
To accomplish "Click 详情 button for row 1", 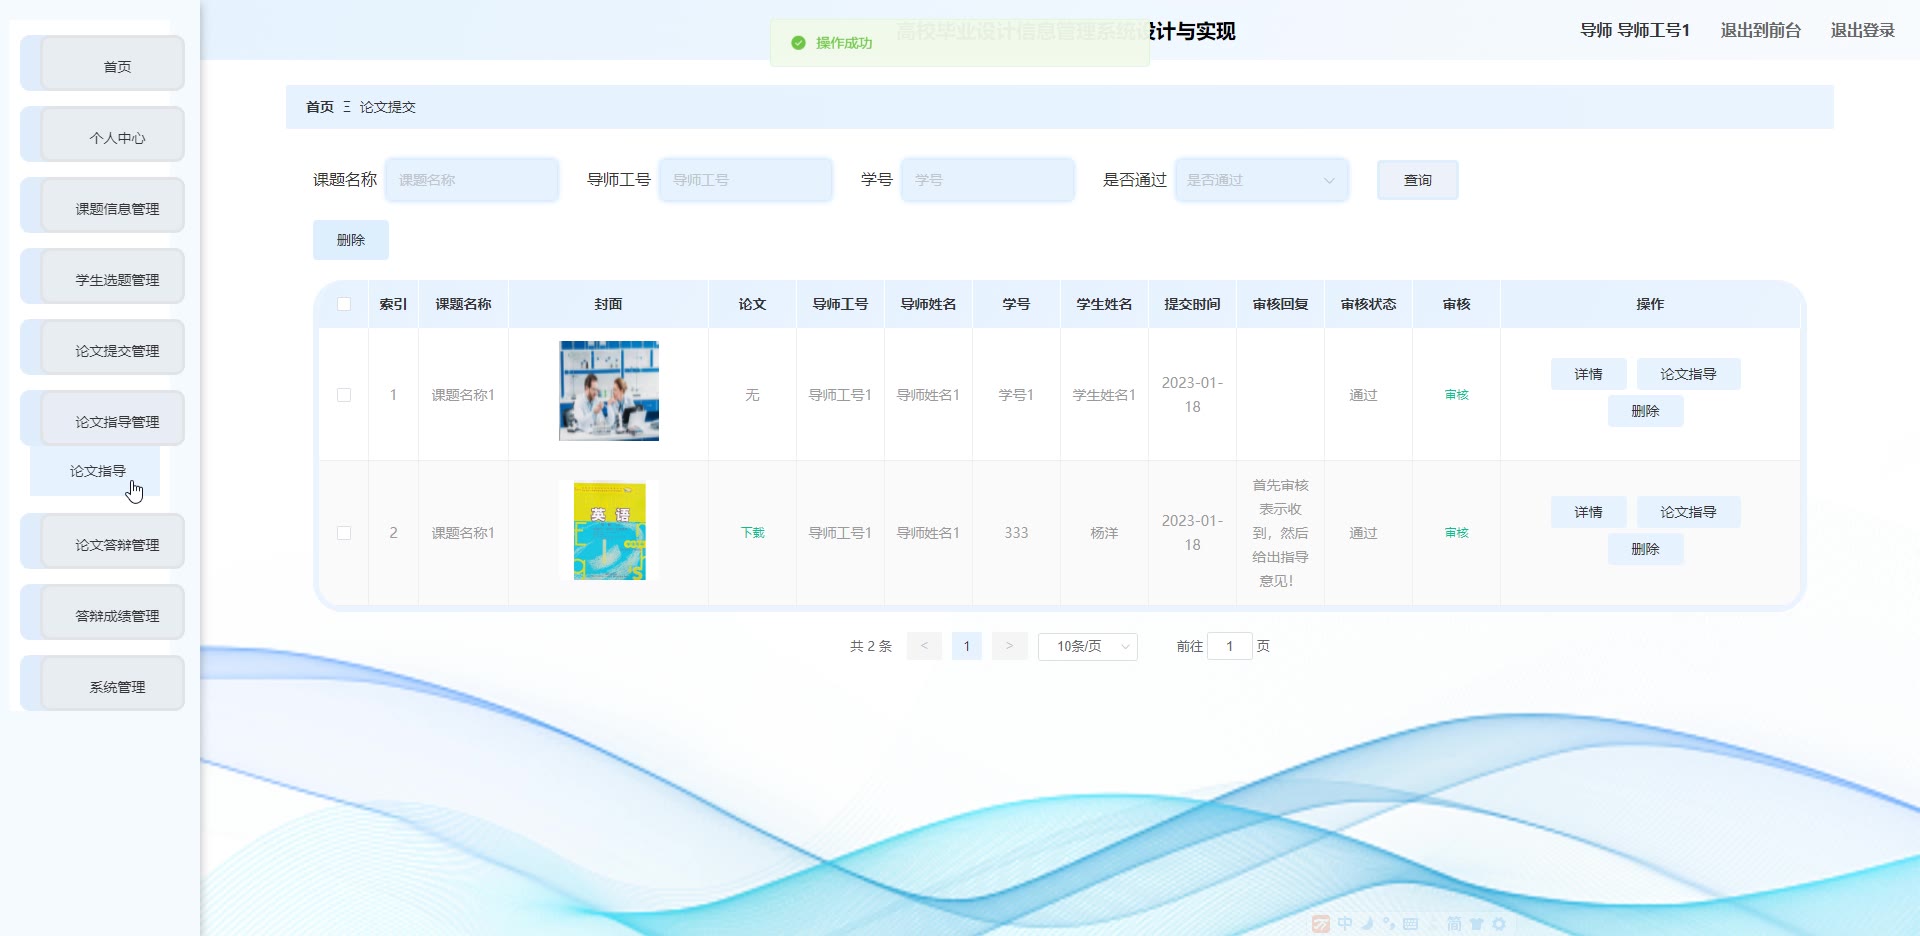I will 1588,374.
